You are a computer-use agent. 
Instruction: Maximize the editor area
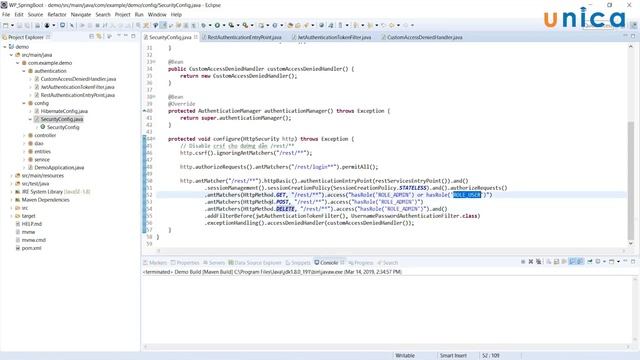[x=633, y=36]
